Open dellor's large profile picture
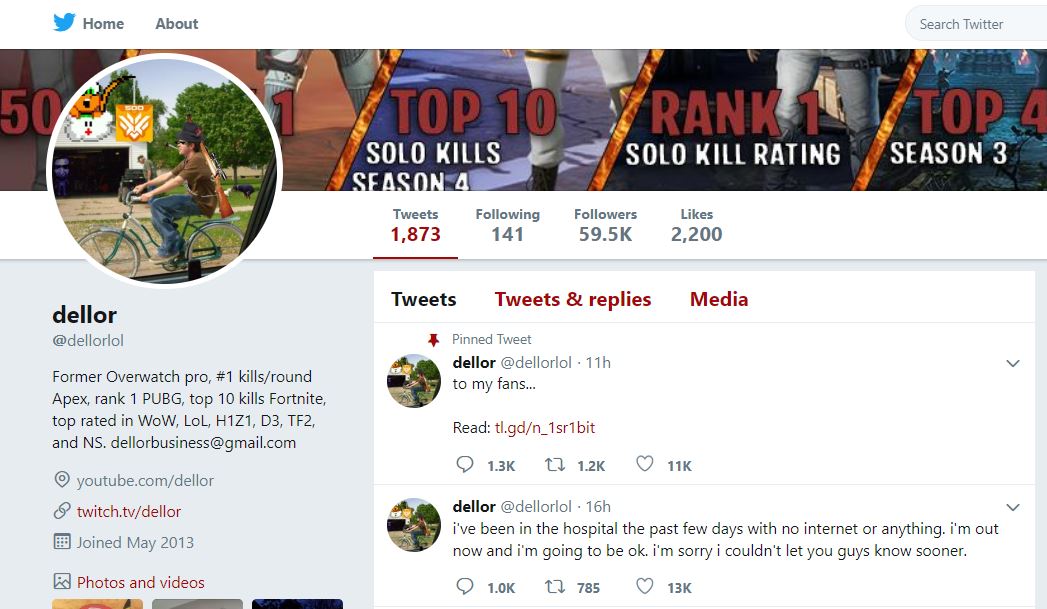The height and width of the screenshot is (609, 1047). tap(165, 170)
